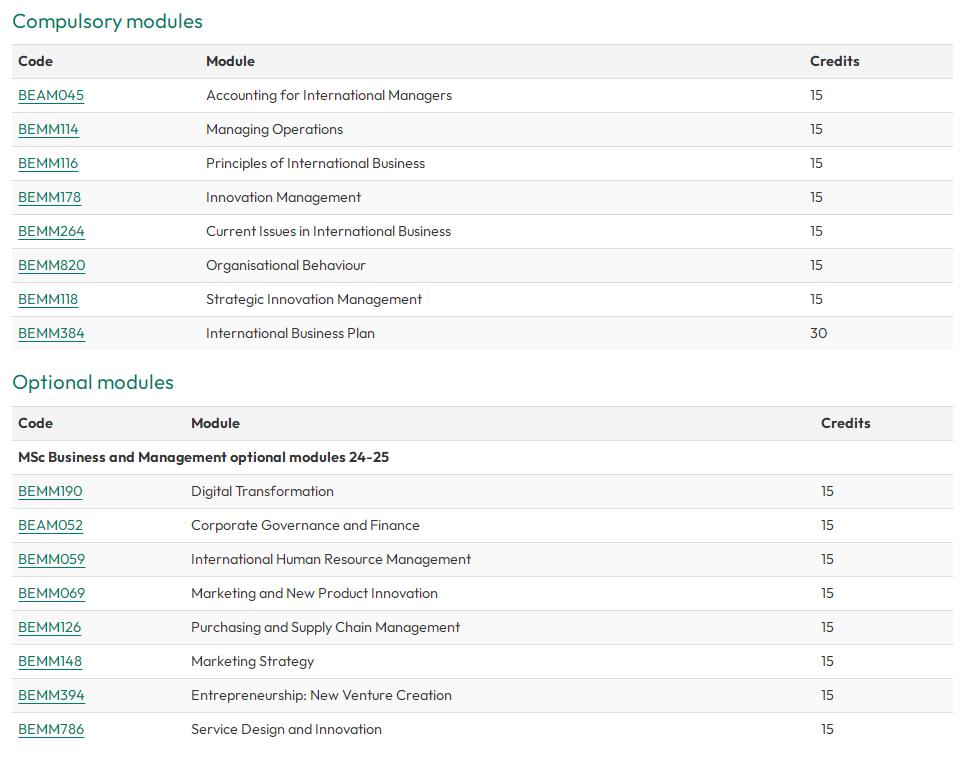Image resolution: width=965 pixels, height=761 pixels.
Task: Open the BEMM394 module link
Action: click(51, 695)
